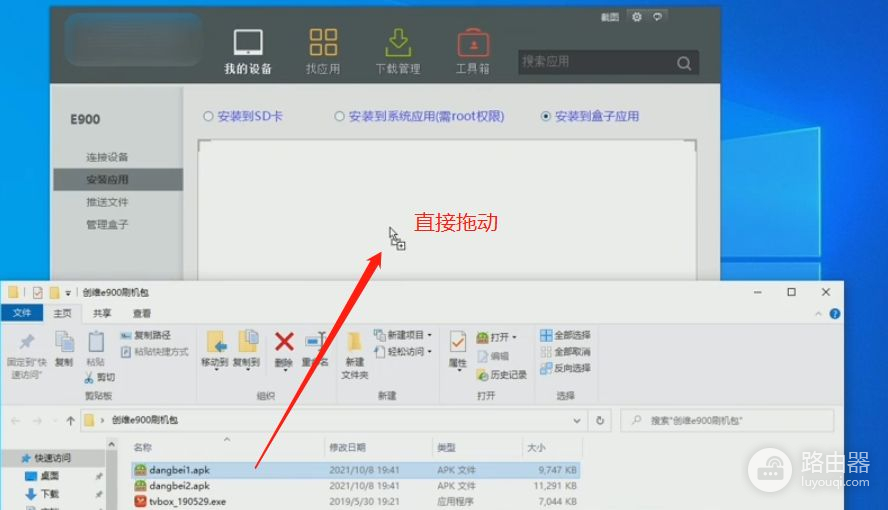The image size is (888, 510).
Task: Click 历史记录 in the ribbon
Action: coord(502,375)
